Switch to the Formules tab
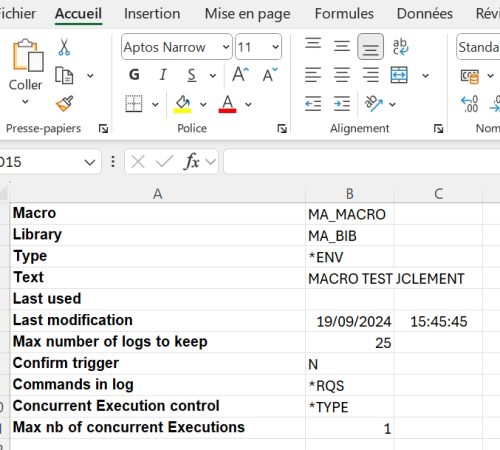This screenshot has height=450, width=500. 344,14
